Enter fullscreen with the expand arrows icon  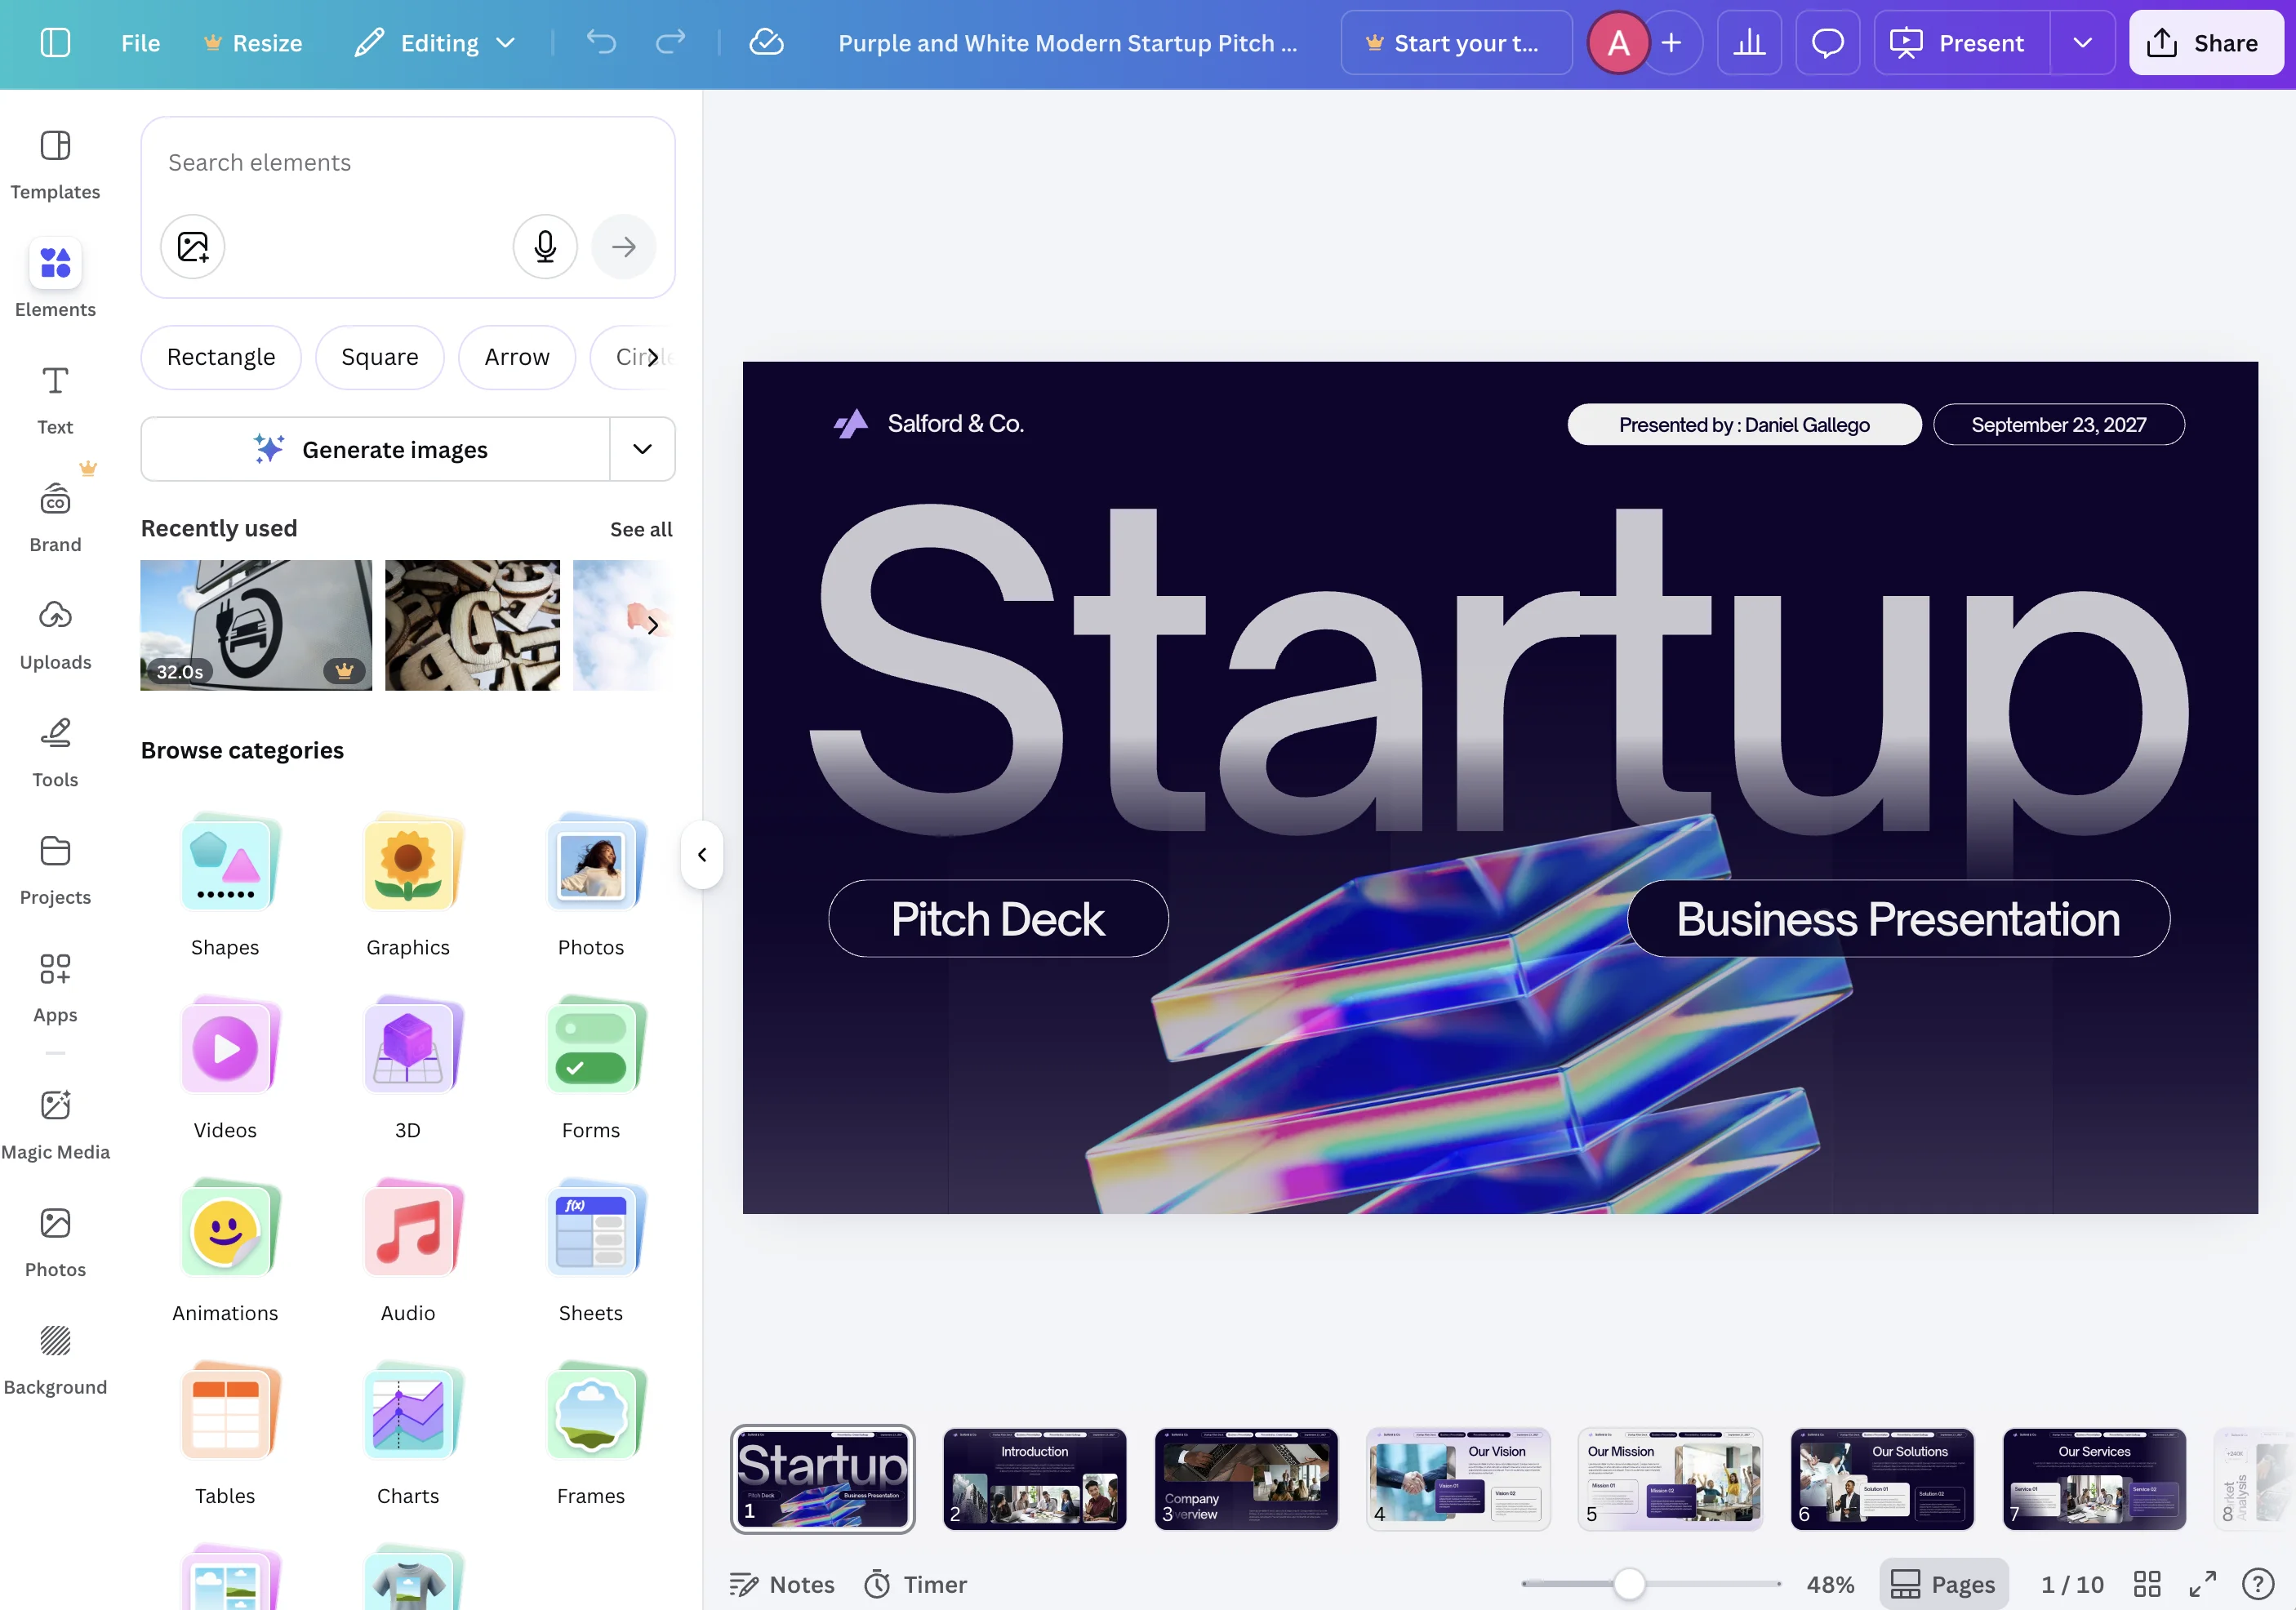click(2202, 1584)
